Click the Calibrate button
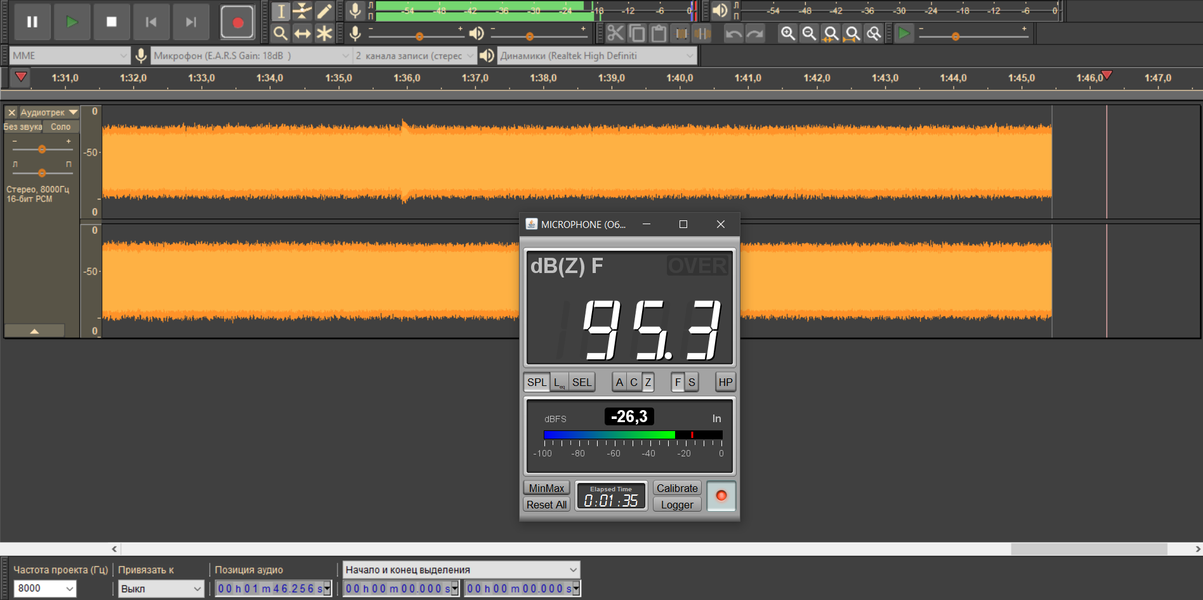The image size is (1203, 600). pos(677,488)
